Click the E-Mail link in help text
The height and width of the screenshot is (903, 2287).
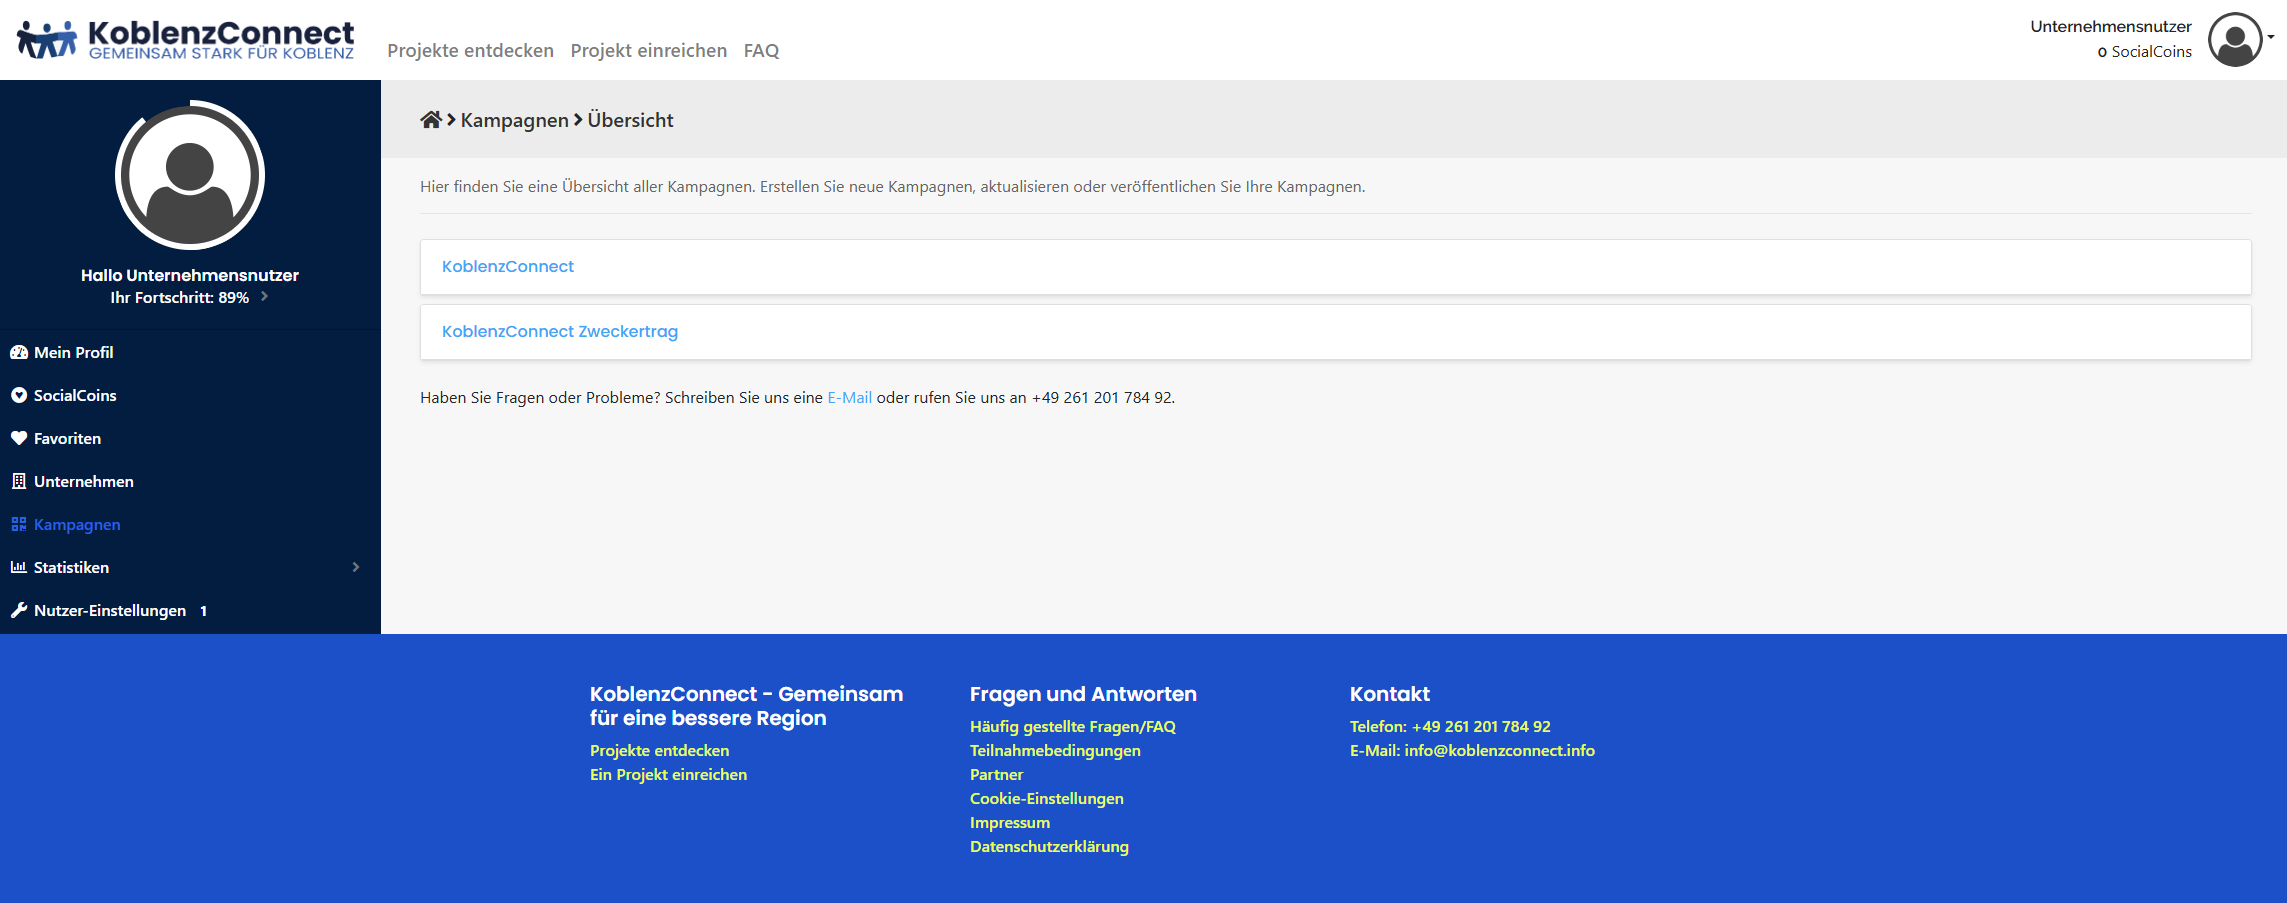[849, 397]
